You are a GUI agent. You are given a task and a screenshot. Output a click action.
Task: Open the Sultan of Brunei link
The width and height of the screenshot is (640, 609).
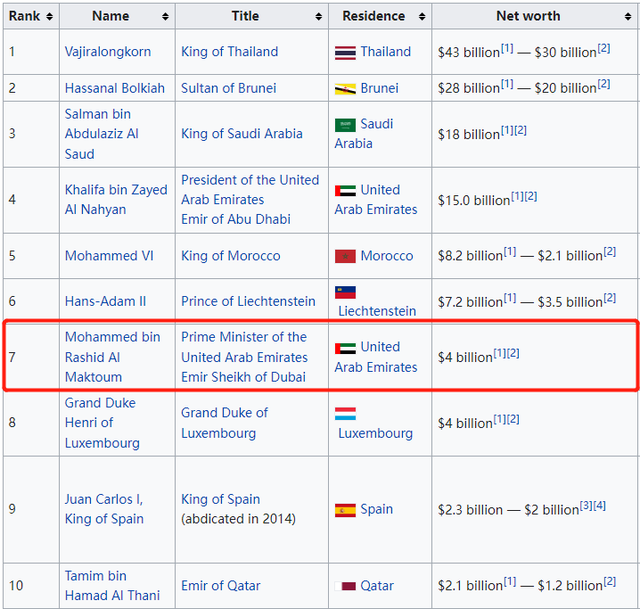click(229, 88)
